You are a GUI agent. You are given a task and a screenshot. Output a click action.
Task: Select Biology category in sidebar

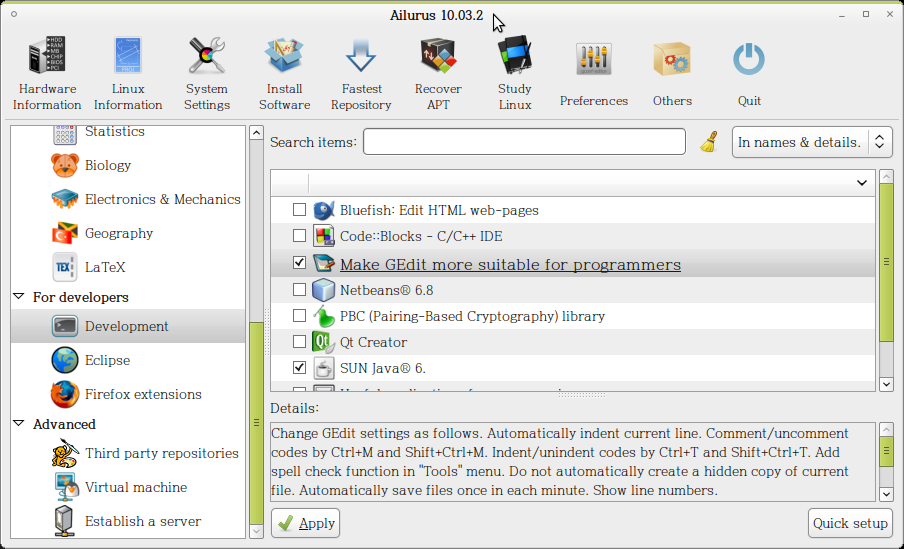click(128, 166)
